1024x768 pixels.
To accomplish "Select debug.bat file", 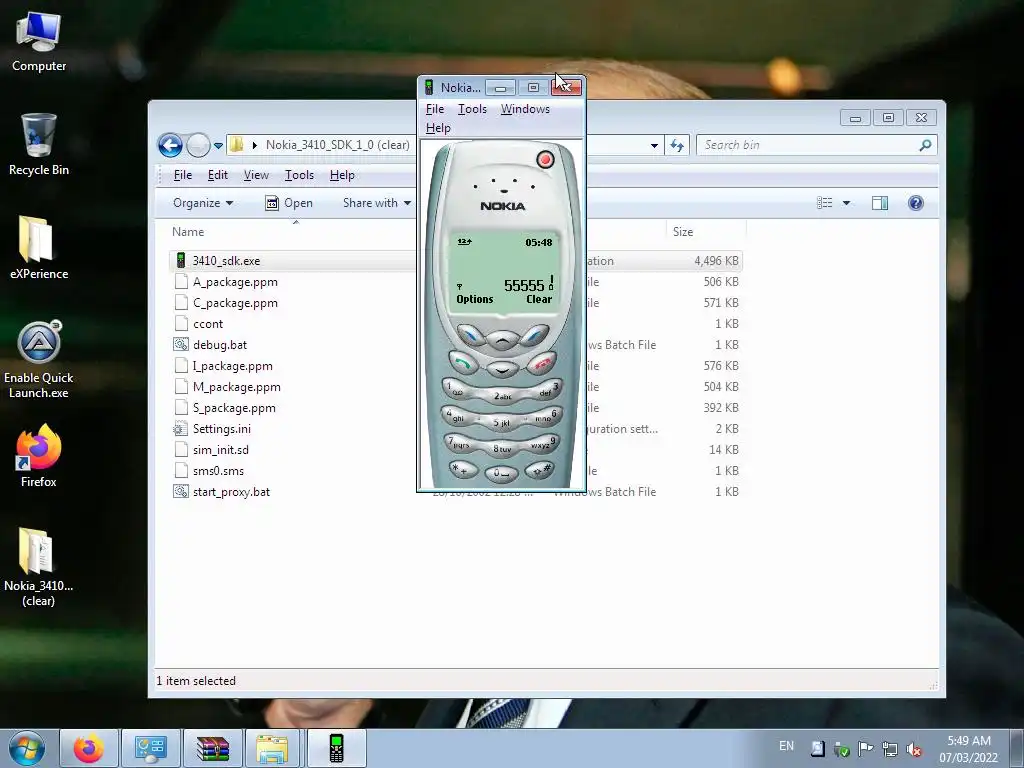I will point(219,345).
